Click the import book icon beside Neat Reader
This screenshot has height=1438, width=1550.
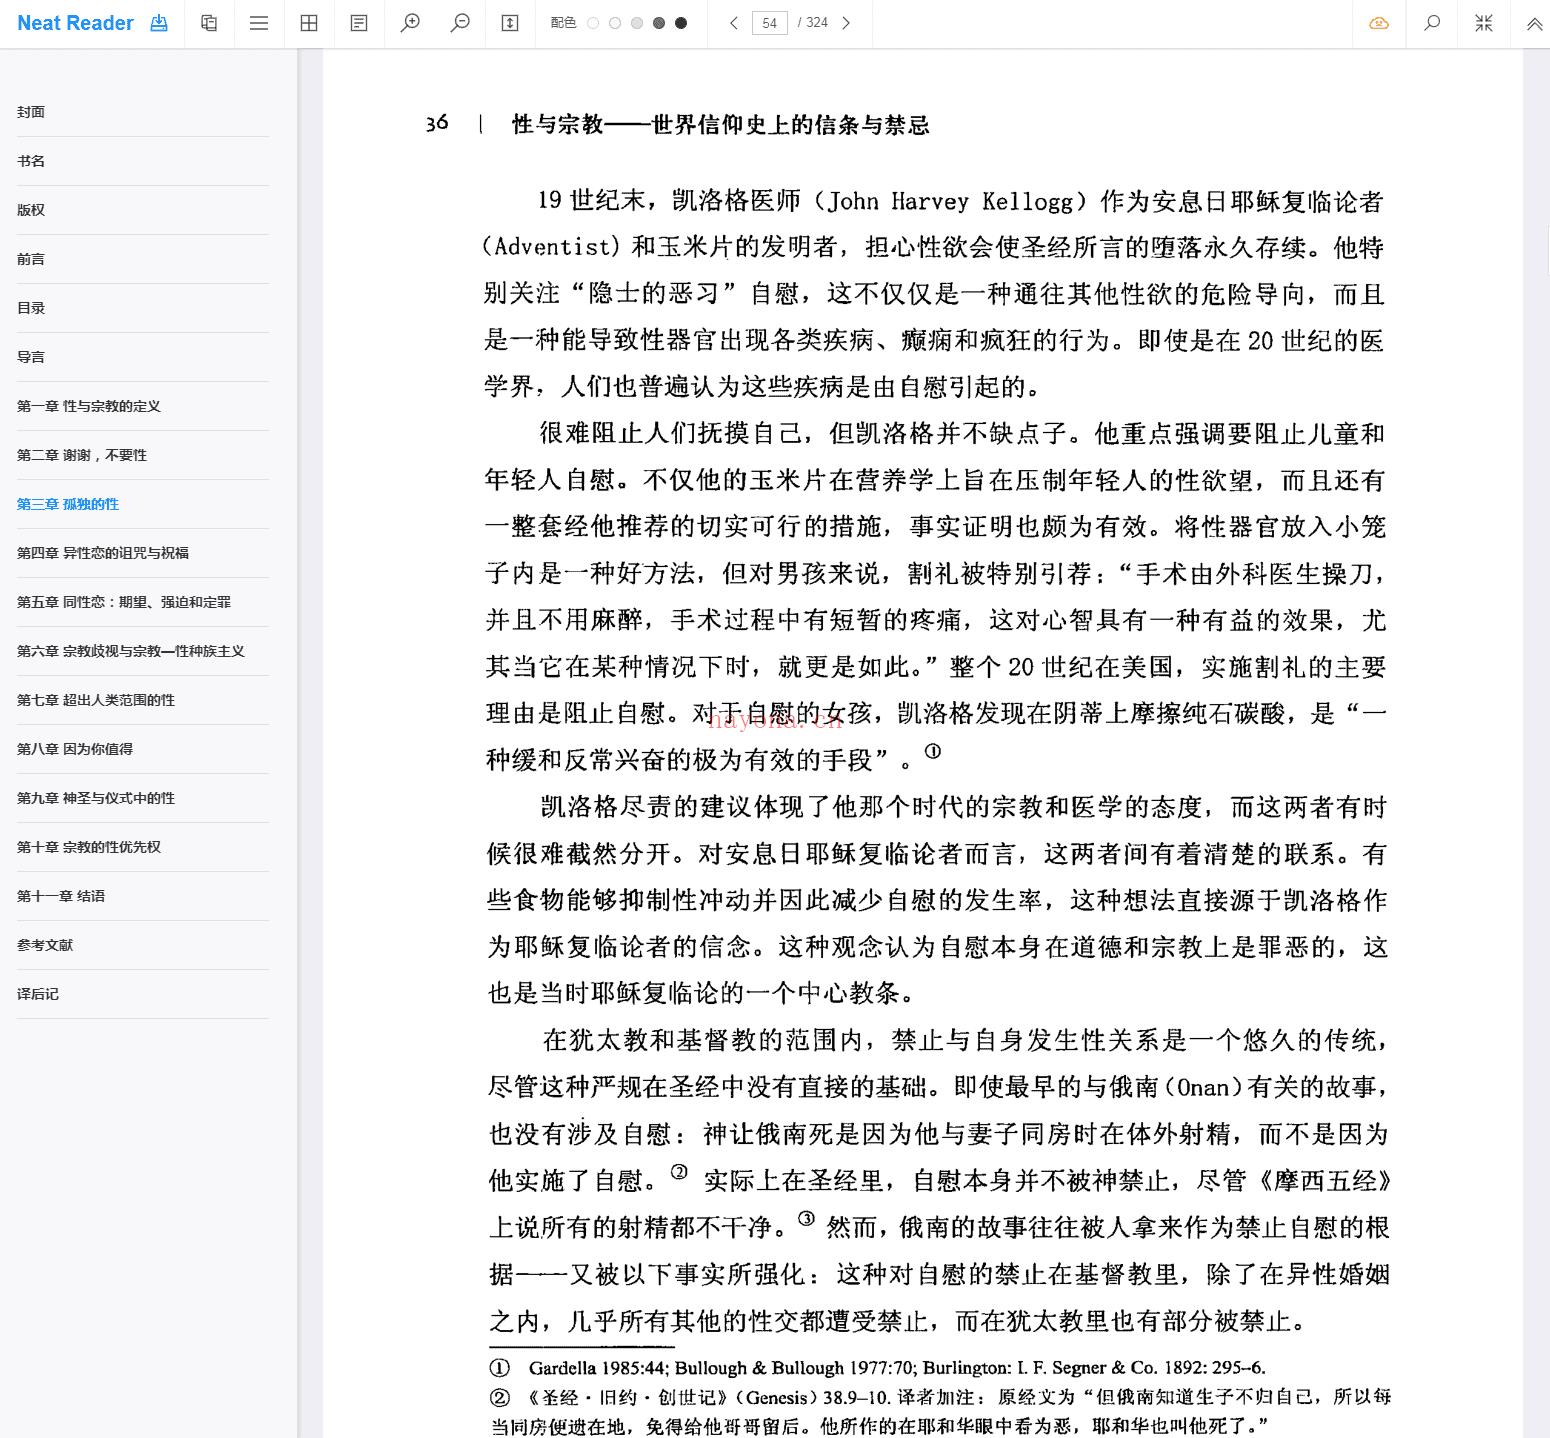(159, 23)
